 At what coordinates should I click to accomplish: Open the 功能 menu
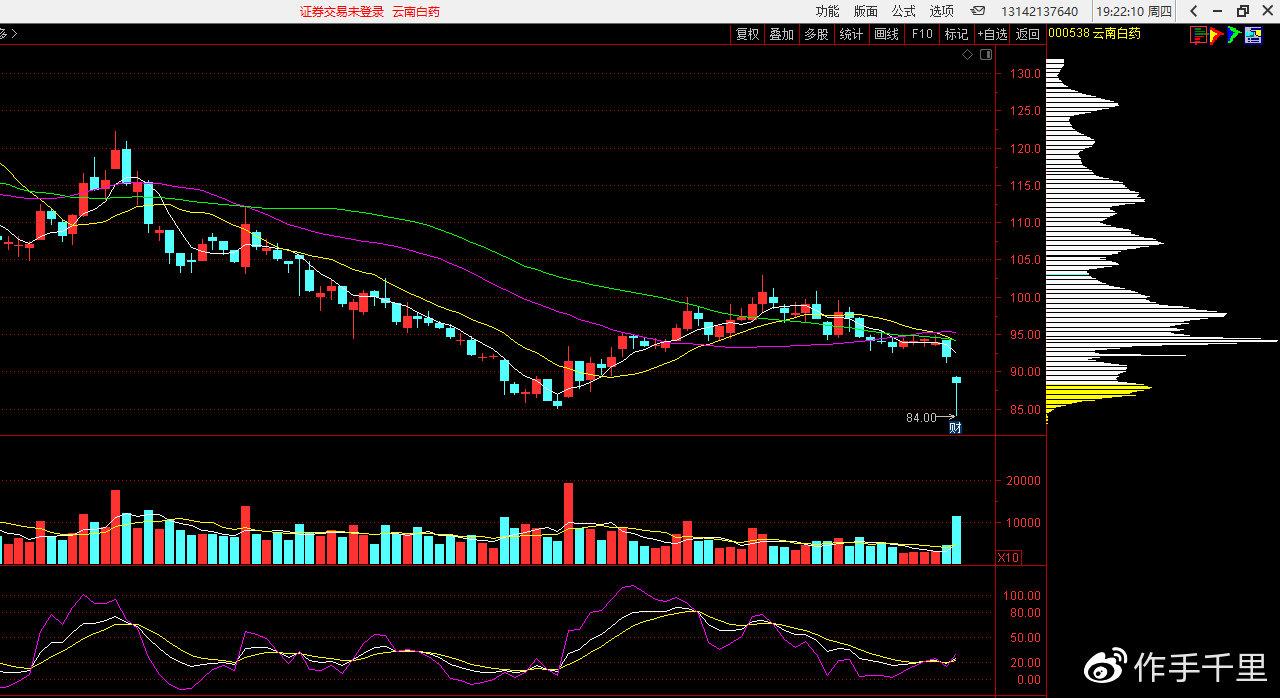(x=827, y=11)
